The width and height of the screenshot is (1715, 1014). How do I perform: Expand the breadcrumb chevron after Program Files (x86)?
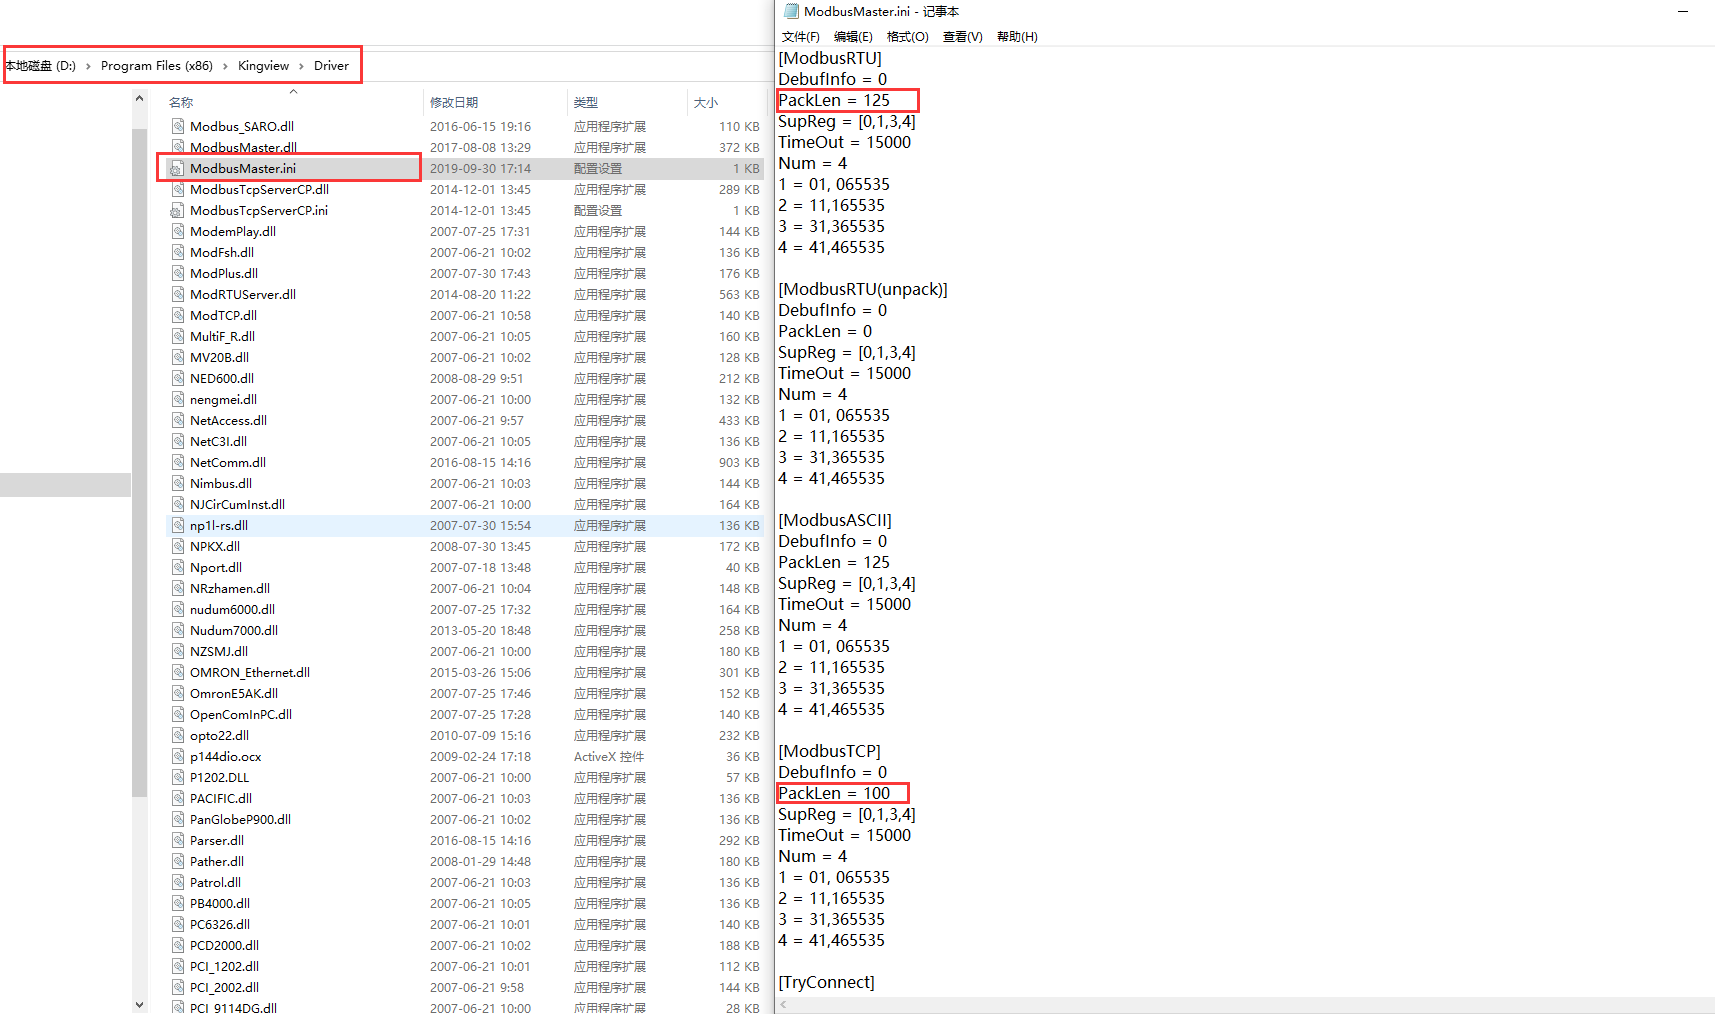225,66
